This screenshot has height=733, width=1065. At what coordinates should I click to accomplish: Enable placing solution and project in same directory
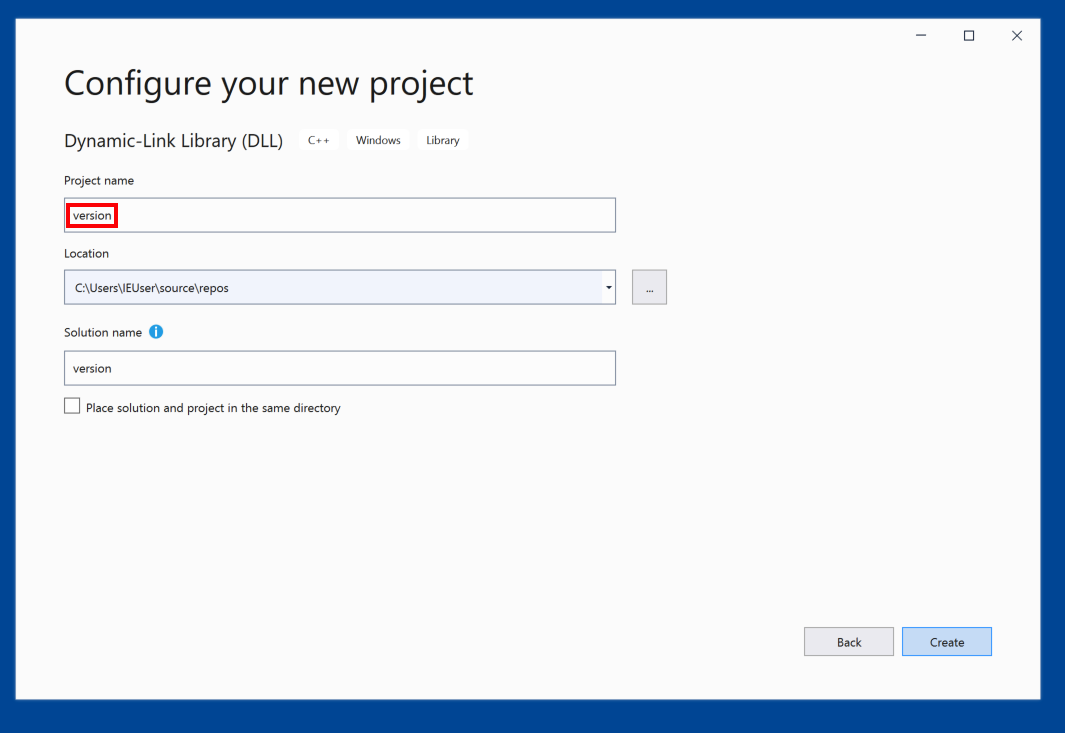coord(72,406)
